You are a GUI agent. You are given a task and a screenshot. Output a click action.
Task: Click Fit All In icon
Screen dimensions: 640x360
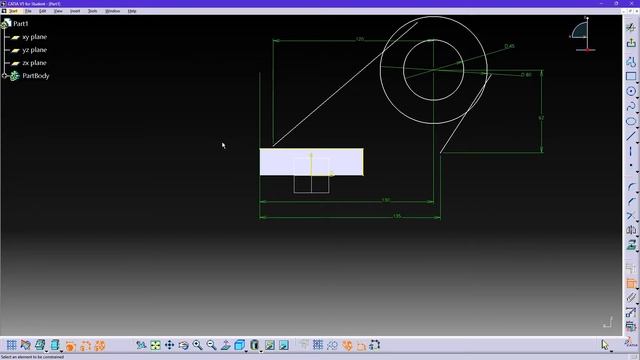pyautogui.click(x=156, y=345)
